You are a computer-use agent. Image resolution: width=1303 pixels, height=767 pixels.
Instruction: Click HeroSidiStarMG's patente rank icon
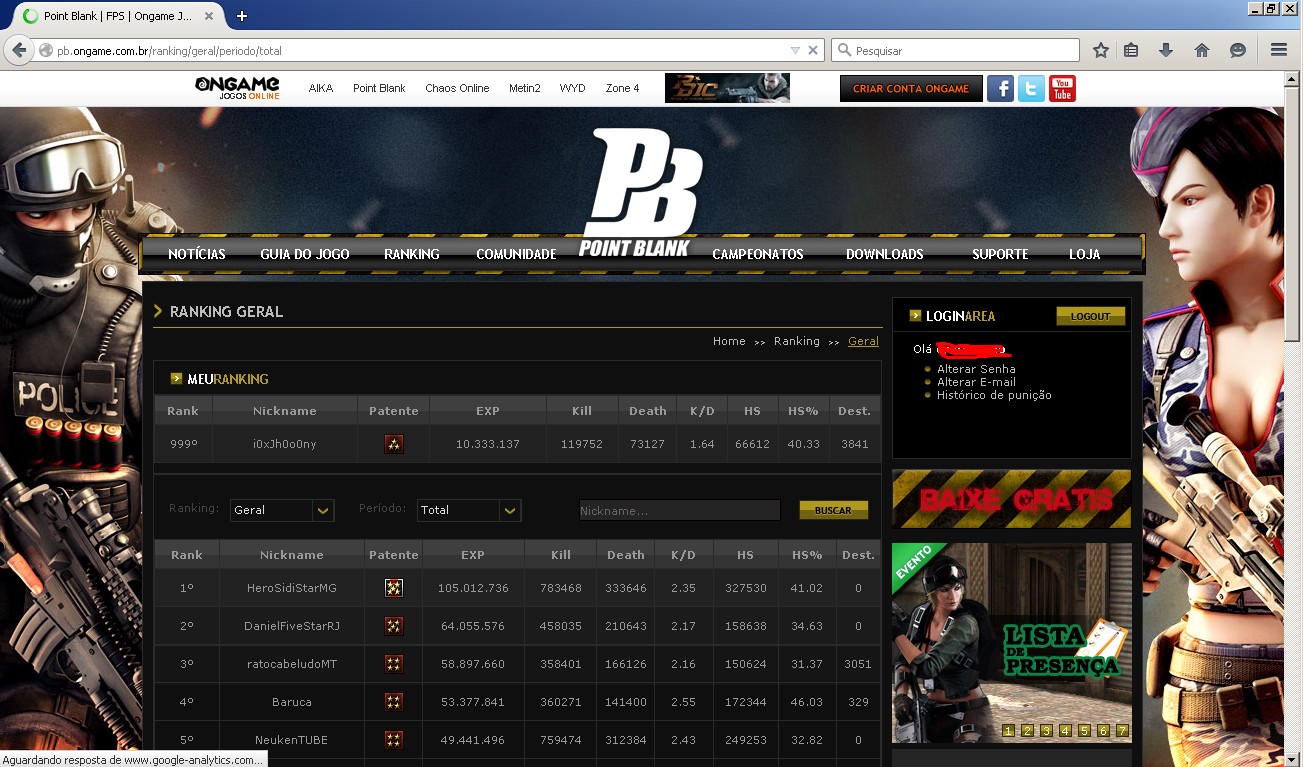point(394,588)
